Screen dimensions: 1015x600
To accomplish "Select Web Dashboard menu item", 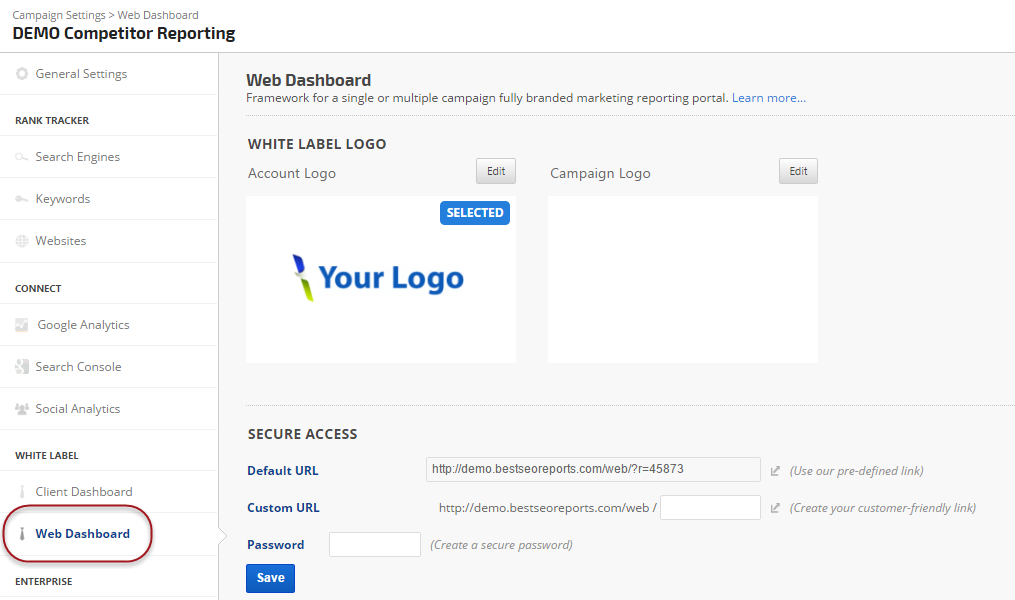I will tap(82, 534).
